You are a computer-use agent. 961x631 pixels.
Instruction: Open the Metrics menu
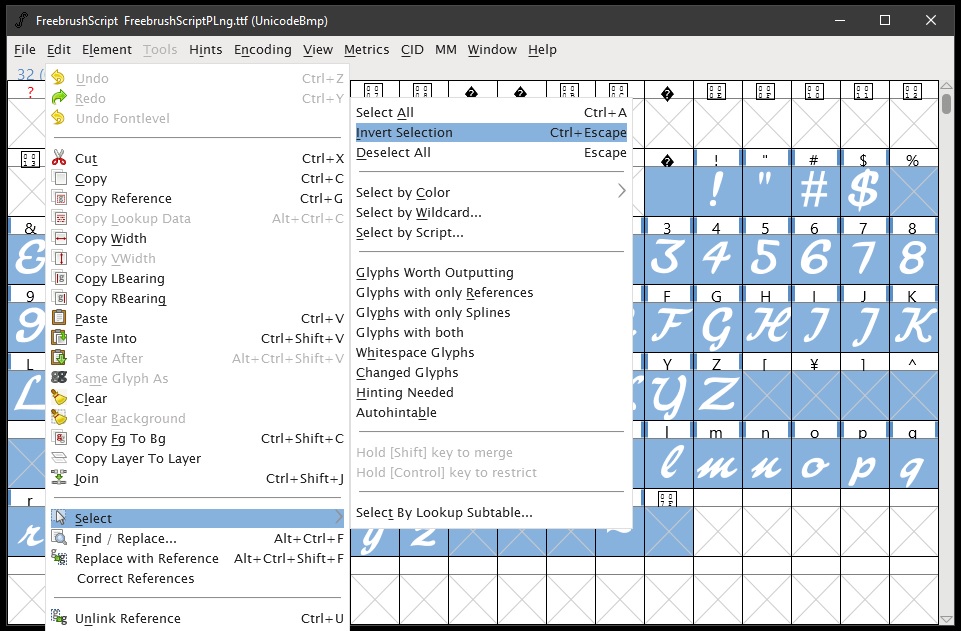366,50
